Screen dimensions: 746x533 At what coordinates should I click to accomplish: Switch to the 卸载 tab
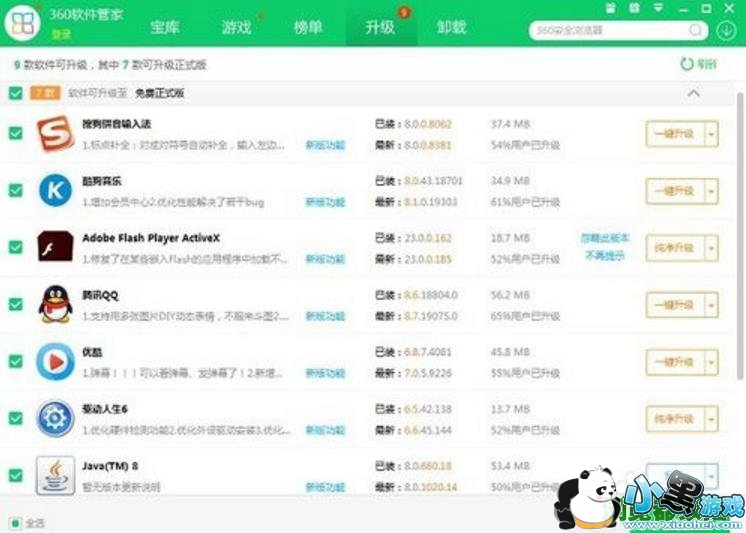click(x=452, y=27)
